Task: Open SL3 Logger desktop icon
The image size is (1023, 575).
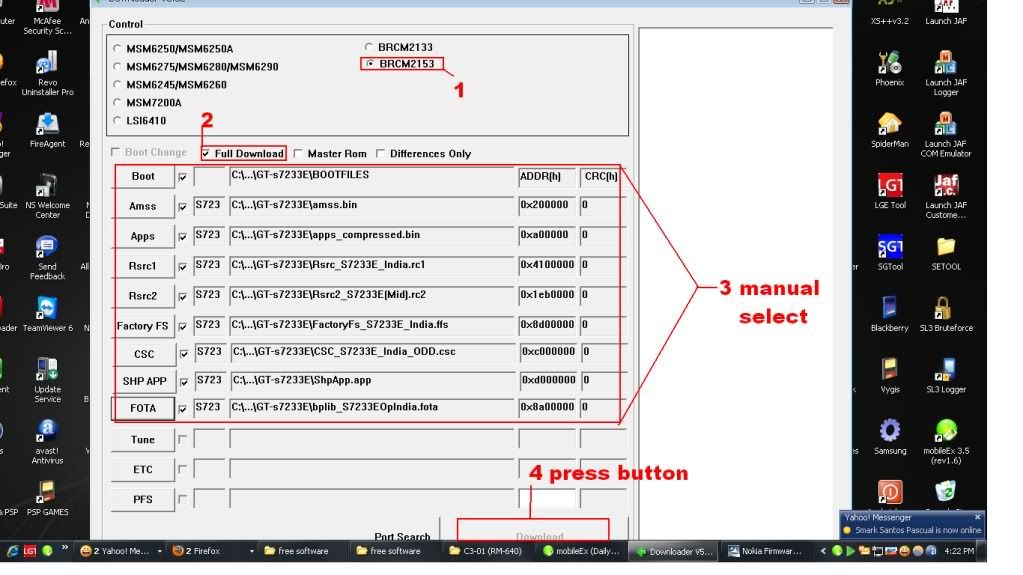Action: pos(945,375)
